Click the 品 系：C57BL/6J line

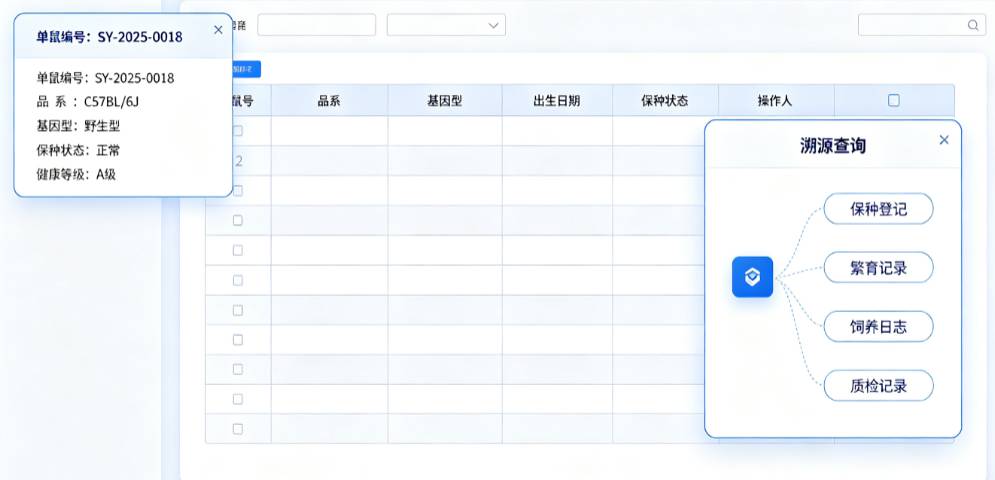coord(88,102)
